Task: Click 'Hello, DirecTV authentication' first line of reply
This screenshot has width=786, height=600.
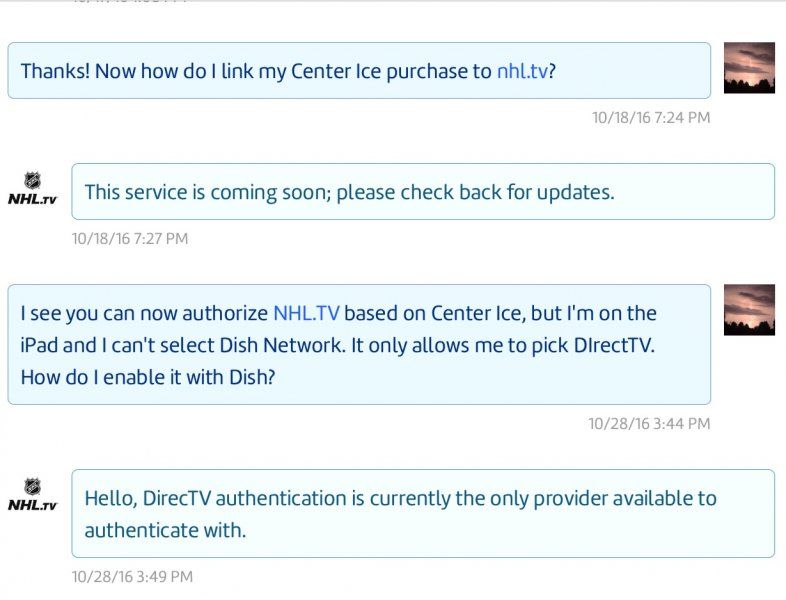Action: [x=401, y=498]
